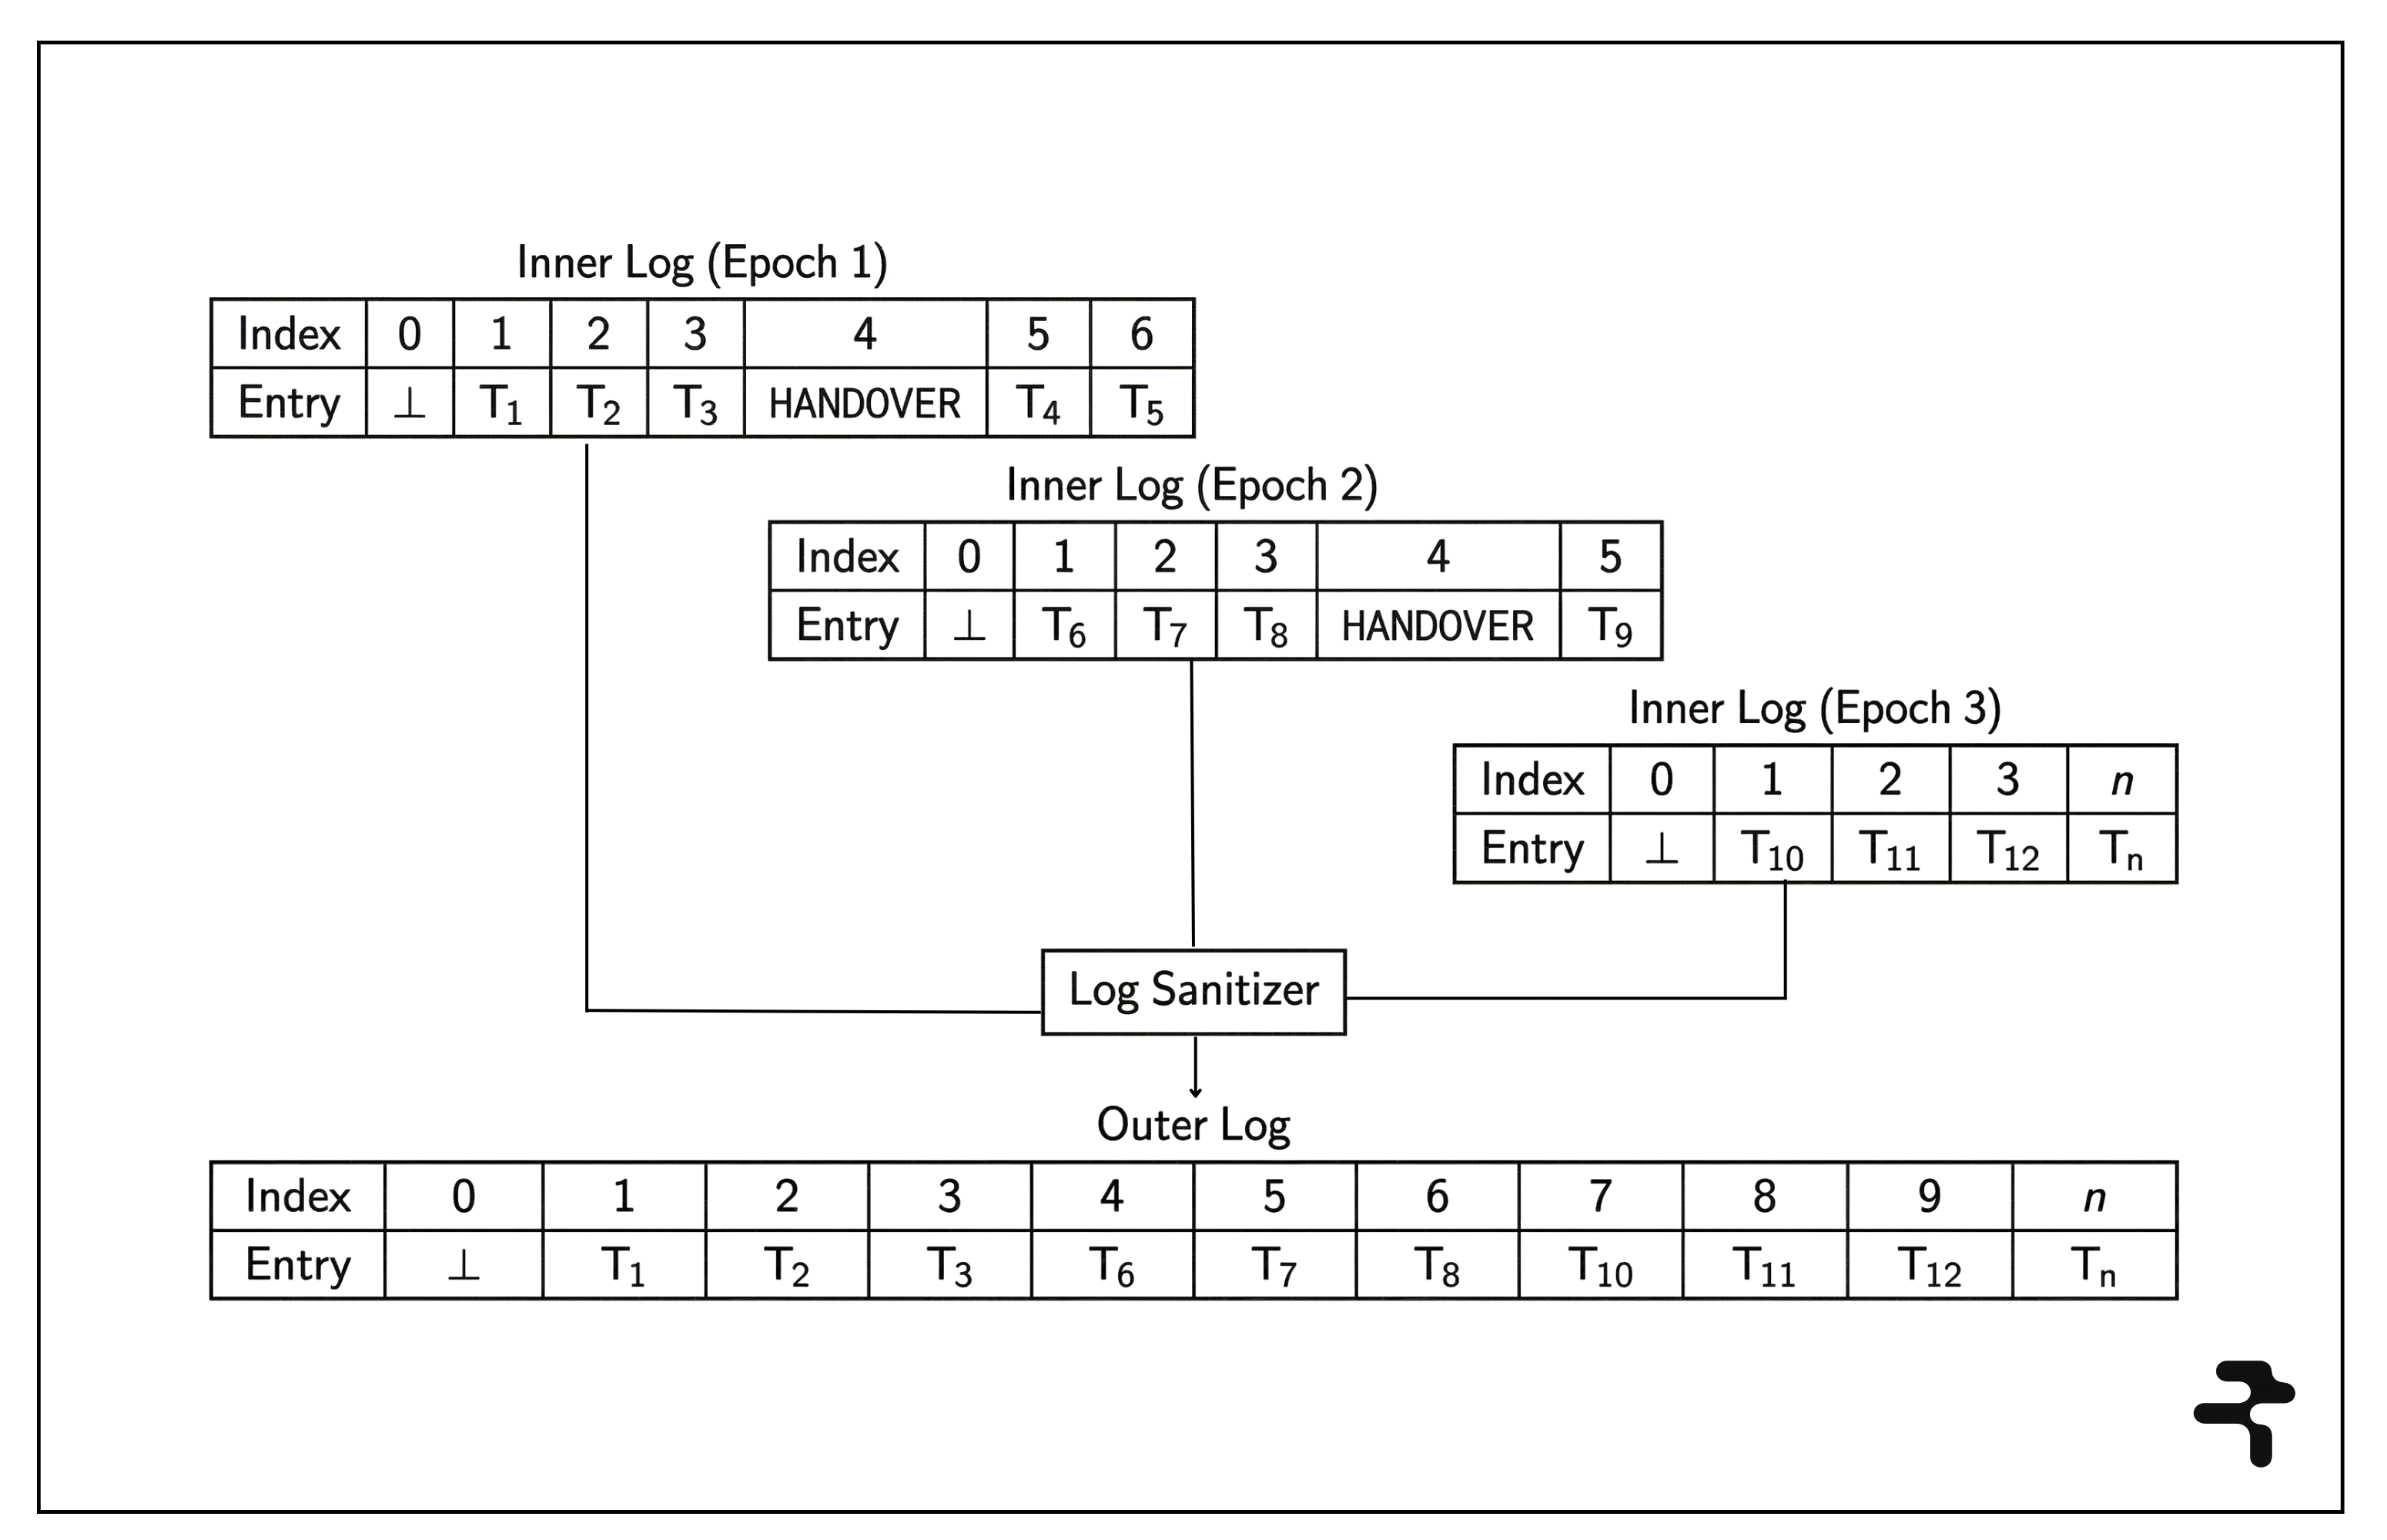Select the Outer Log heading
Image resolution: width=2387 pixels, height=1540 pixels.
pyautogui.click(x=1193, y=1125)
